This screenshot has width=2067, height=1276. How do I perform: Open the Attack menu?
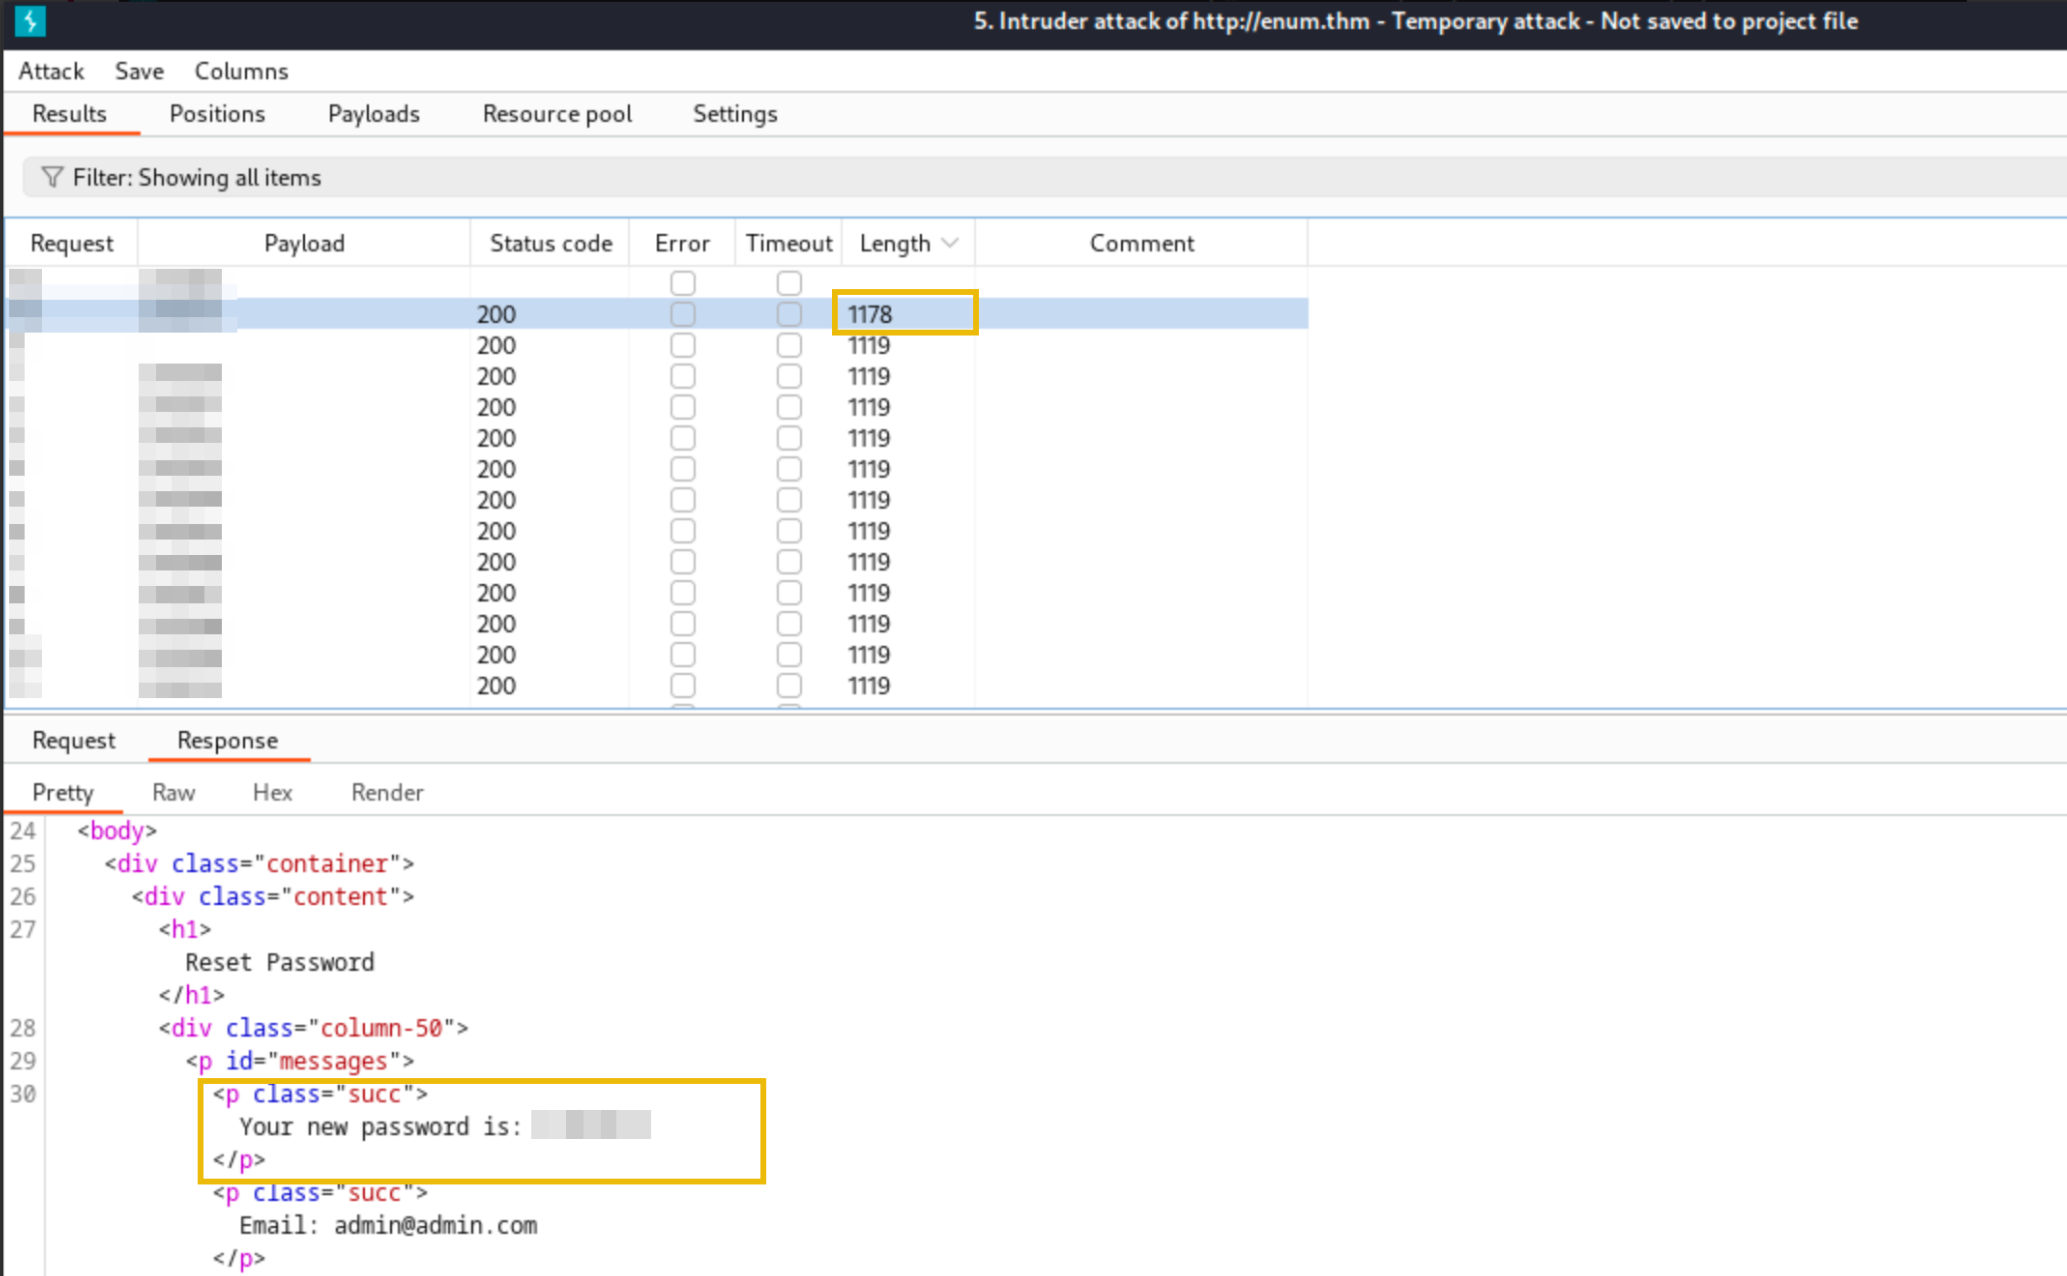click(51, 71)
